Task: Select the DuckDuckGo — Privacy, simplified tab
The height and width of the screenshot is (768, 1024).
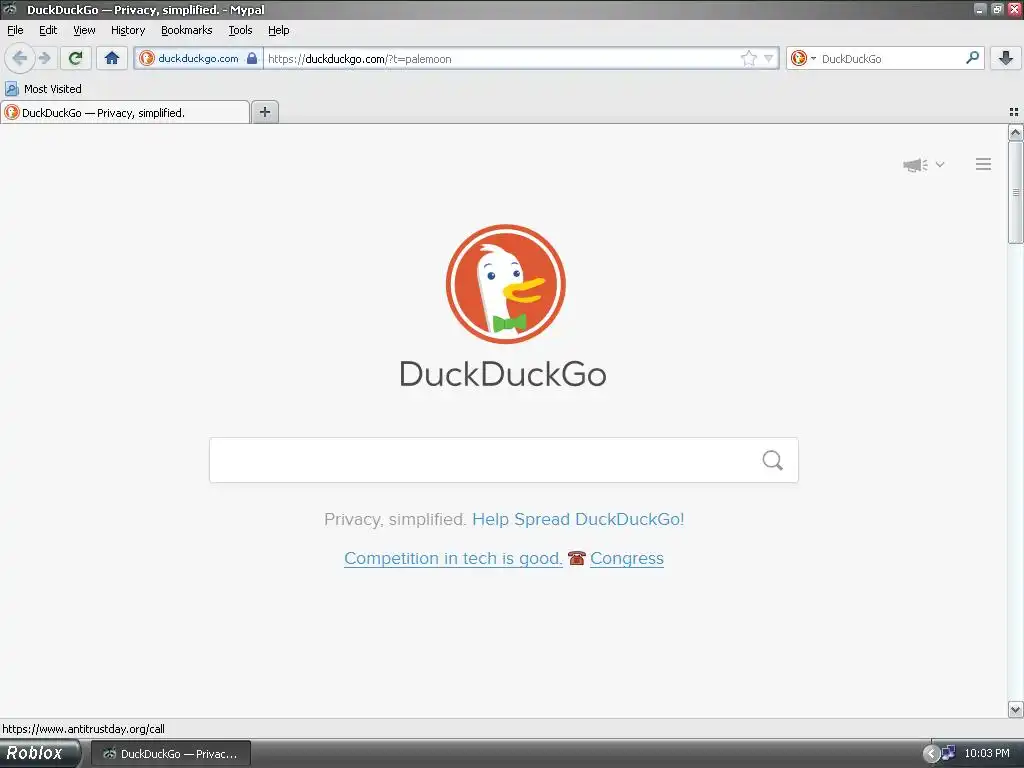Action: 125,112
